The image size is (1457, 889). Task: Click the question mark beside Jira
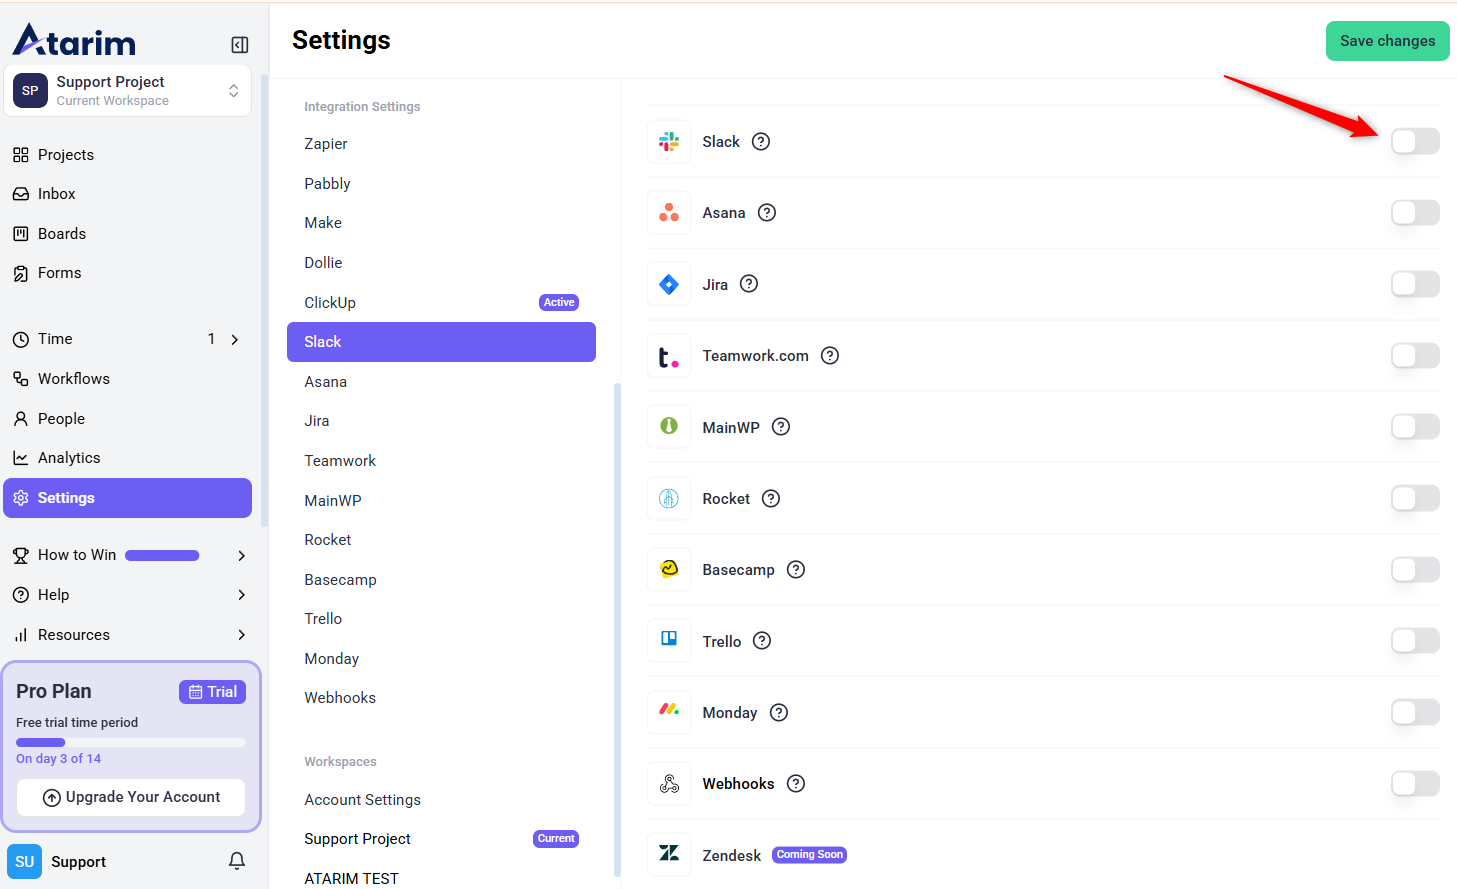749,284
